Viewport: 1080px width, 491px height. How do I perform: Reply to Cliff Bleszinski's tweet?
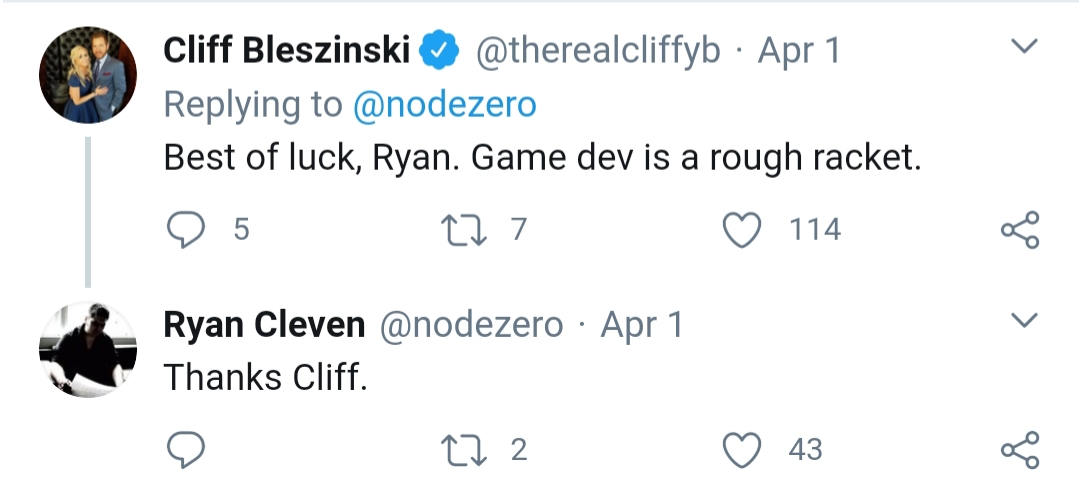click(184, 231)
